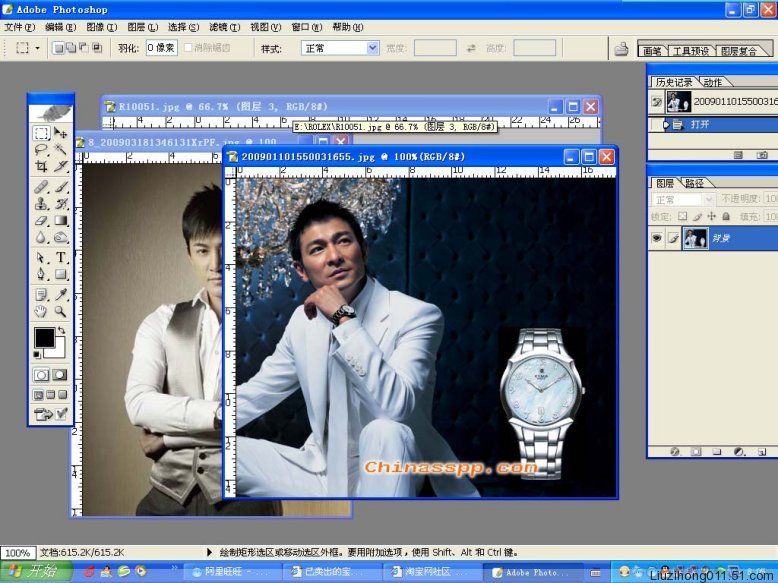778x583 pixels.
Task: Reset to default black and white colors
Action: point(37,354)
